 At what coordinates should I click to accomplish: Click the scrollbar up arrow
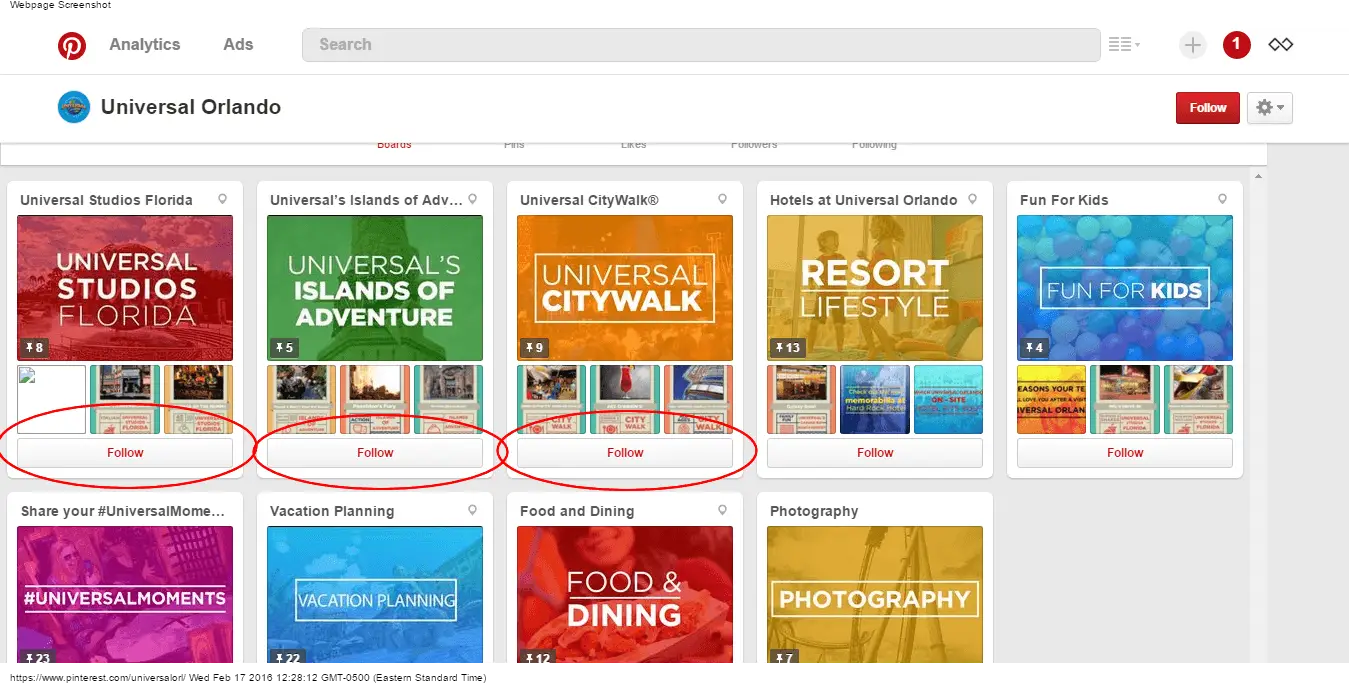(1256, 177)
